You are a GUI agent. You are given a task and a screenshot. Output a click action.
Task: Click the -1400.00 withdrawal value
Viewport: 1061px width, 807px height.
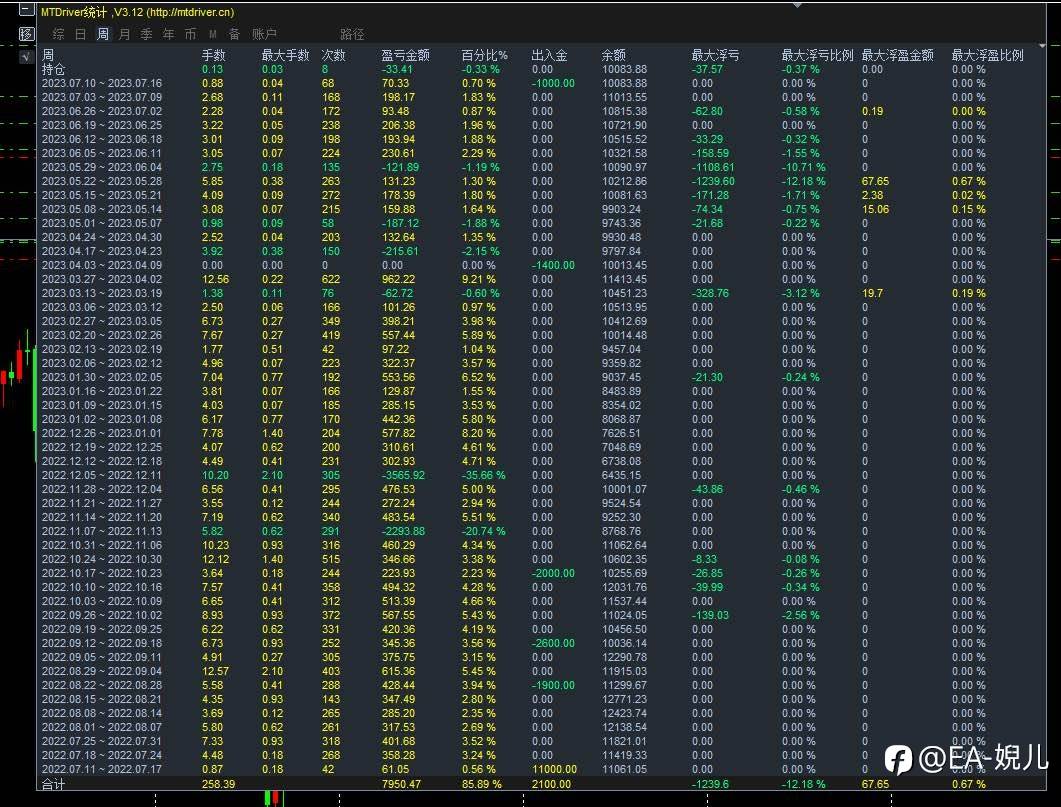pyautogui.click(x=553, y=265)
